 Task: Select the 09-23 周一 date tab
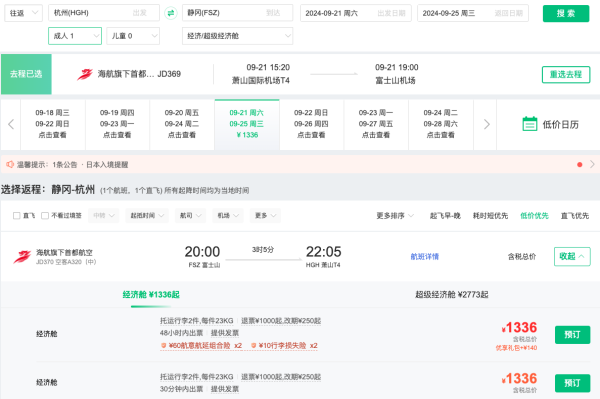coord(376,124)
